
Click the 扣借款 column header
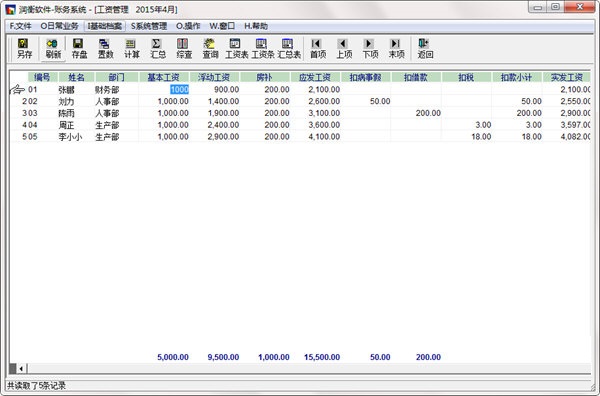416,77
